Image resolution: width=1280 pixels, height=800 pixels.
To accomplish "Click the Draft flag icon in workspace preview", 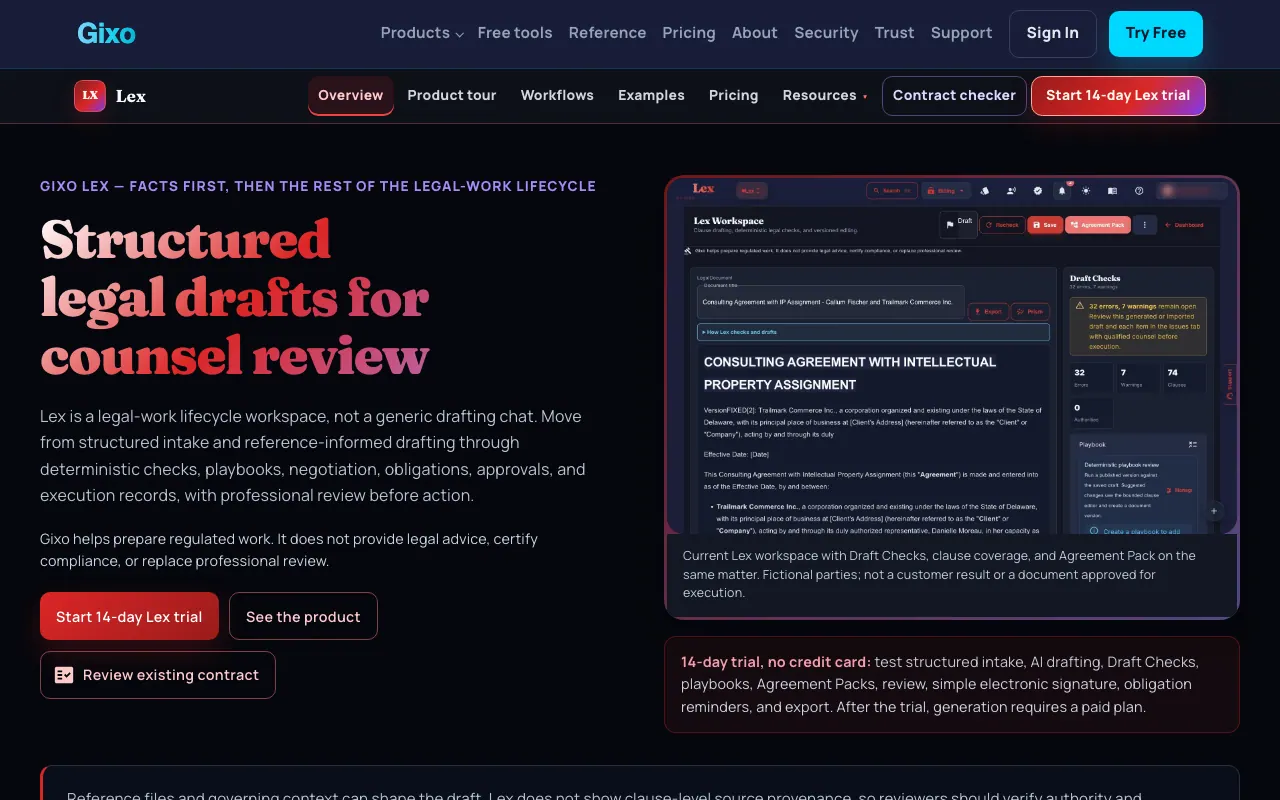I will 950,225.
